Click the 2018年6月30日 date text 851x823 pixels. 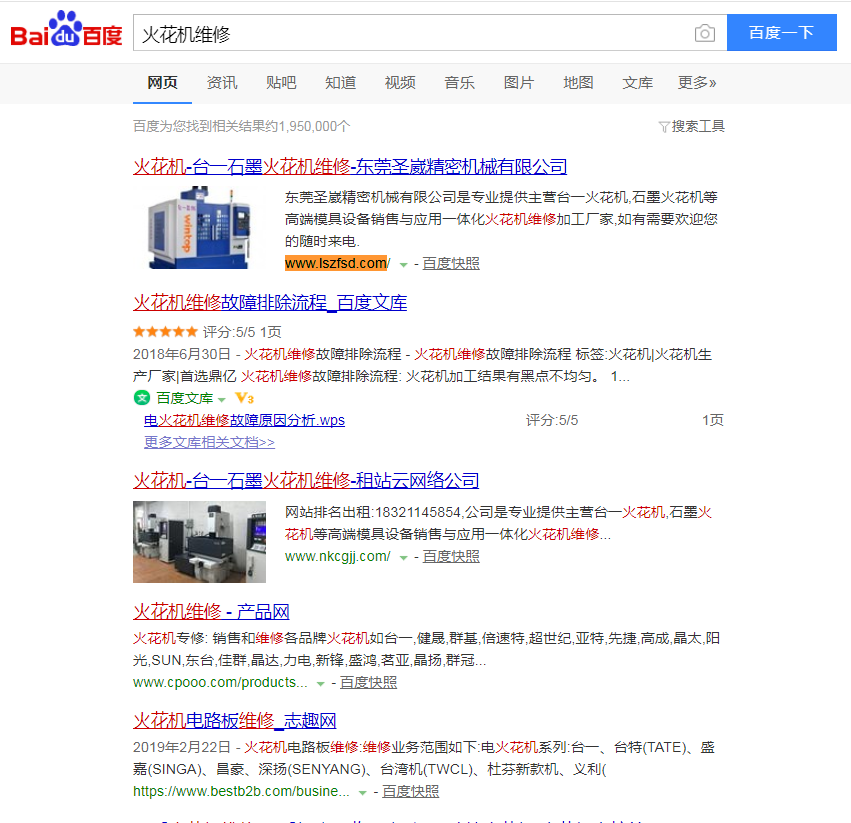tap(182, 354)
